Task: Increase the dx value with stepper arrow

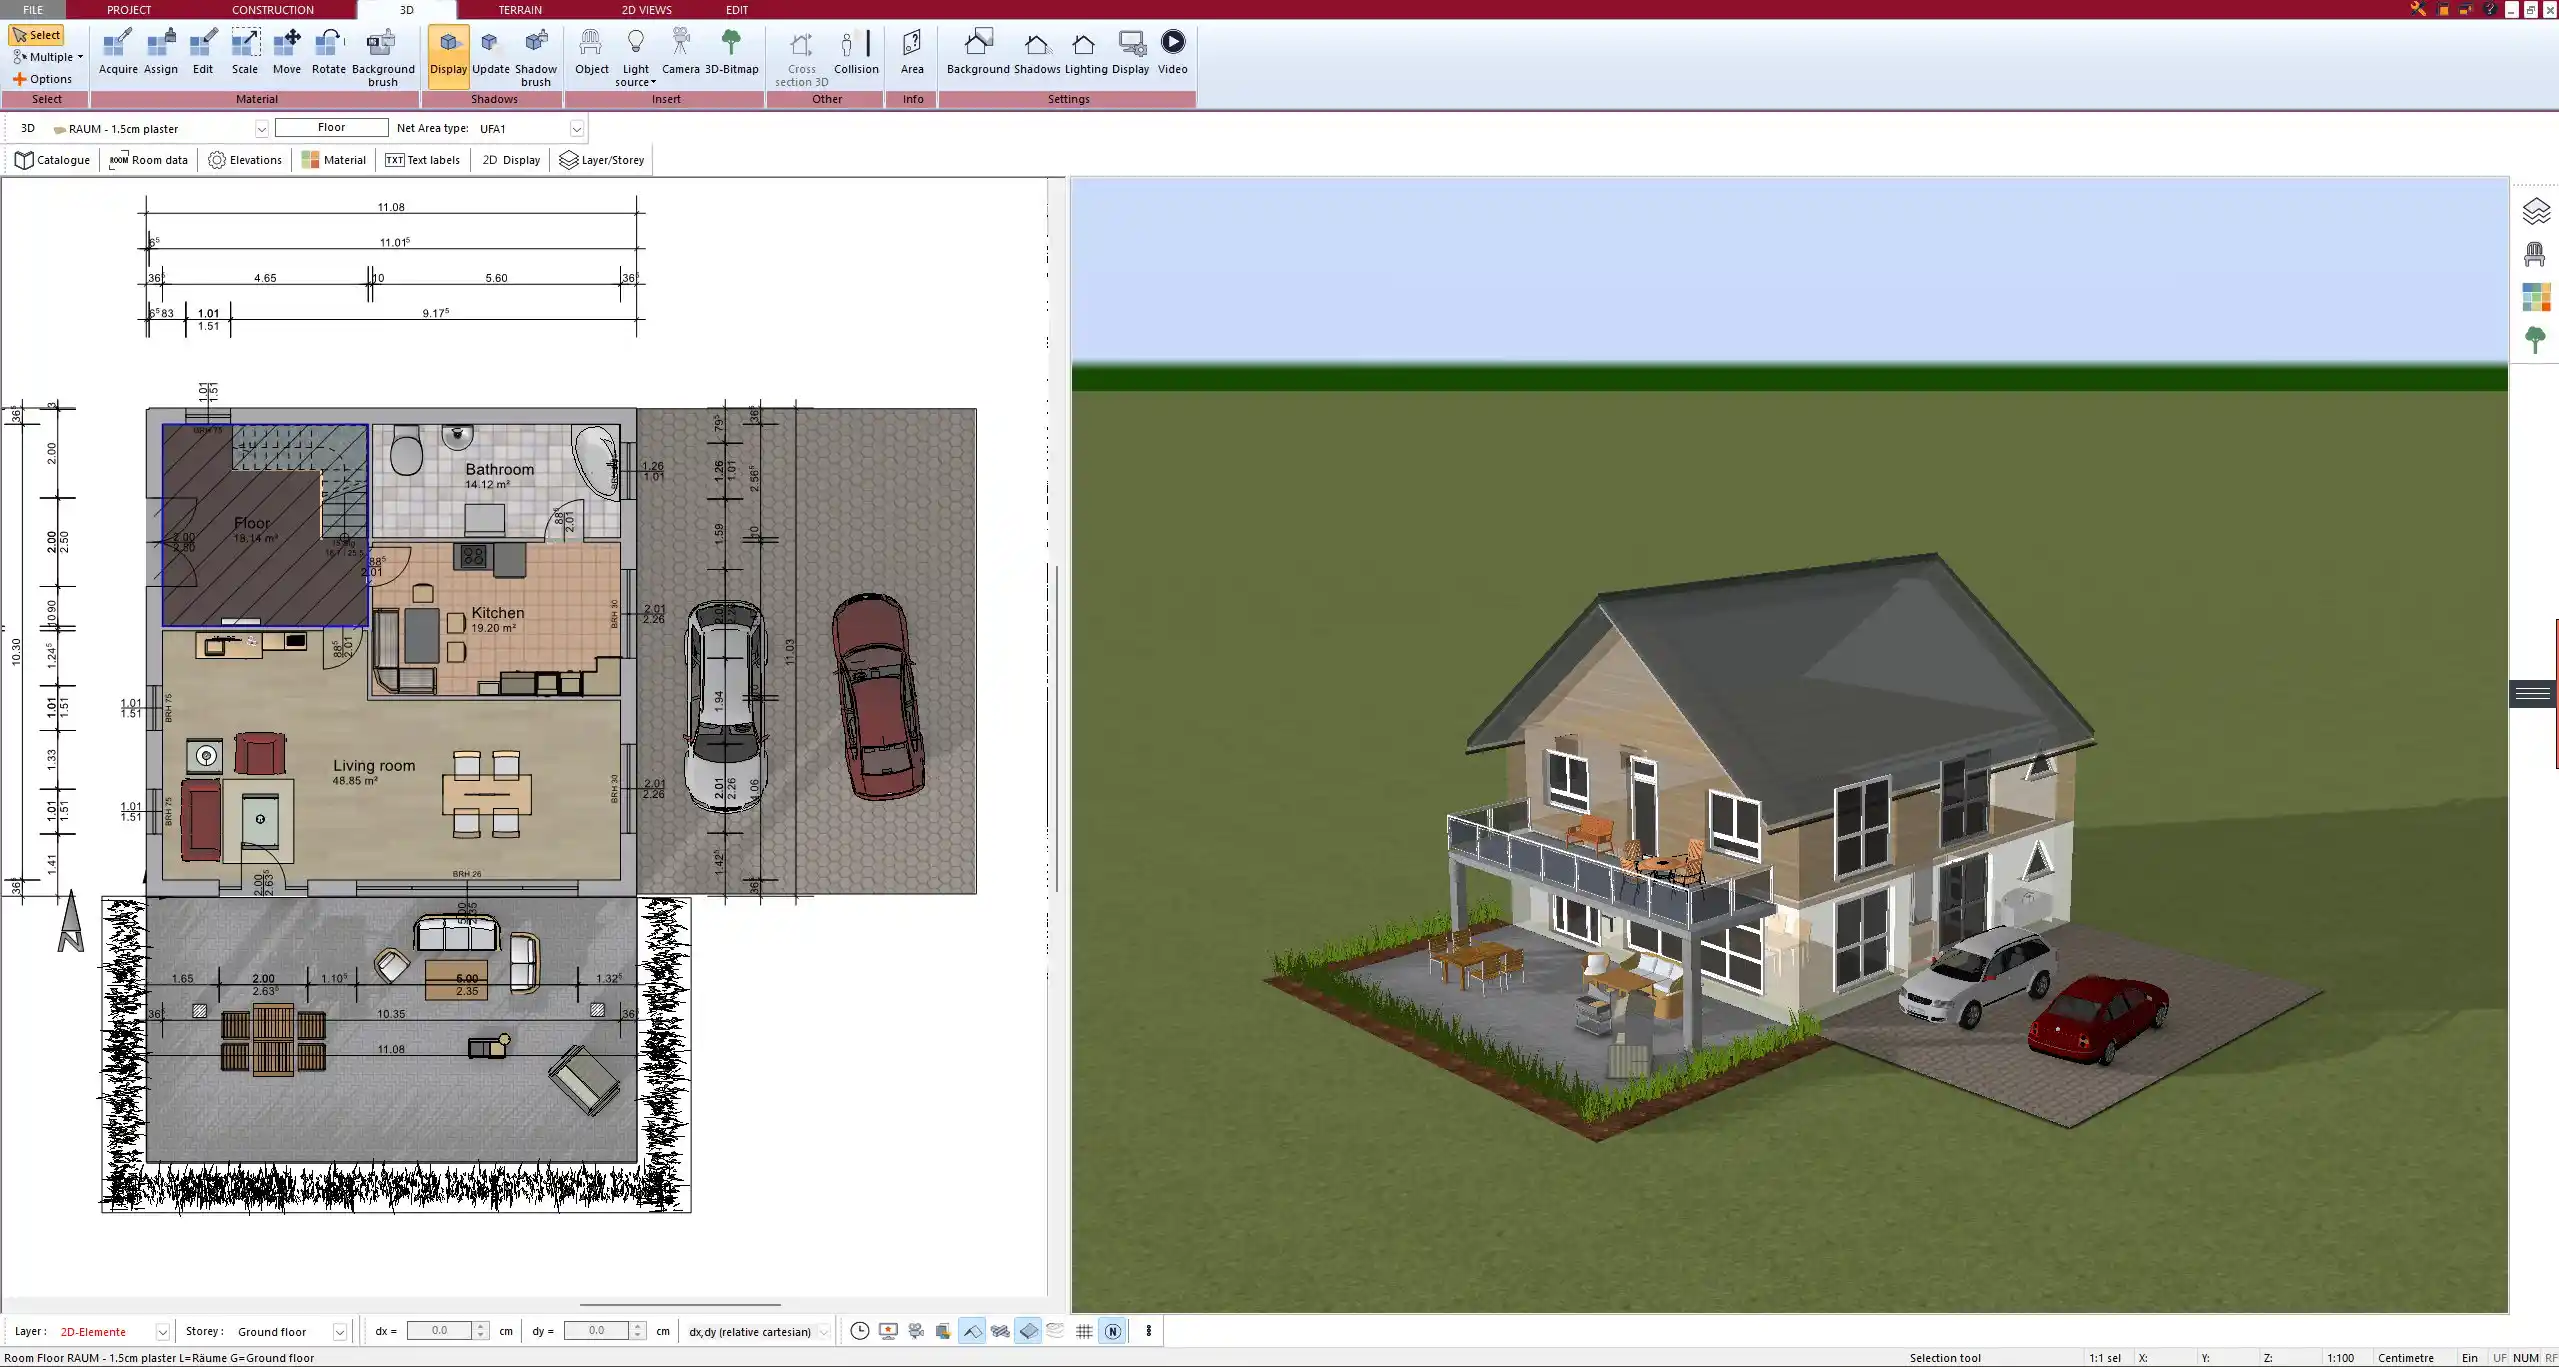Action: pyautogui.click(x=481, y=1326)
